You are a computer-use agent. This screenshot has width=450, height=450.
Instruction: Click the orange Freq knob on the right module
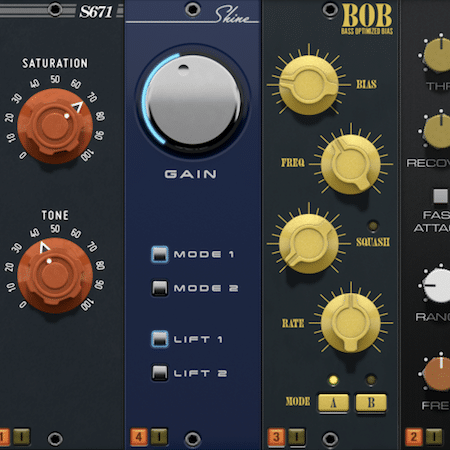(437, 373)
